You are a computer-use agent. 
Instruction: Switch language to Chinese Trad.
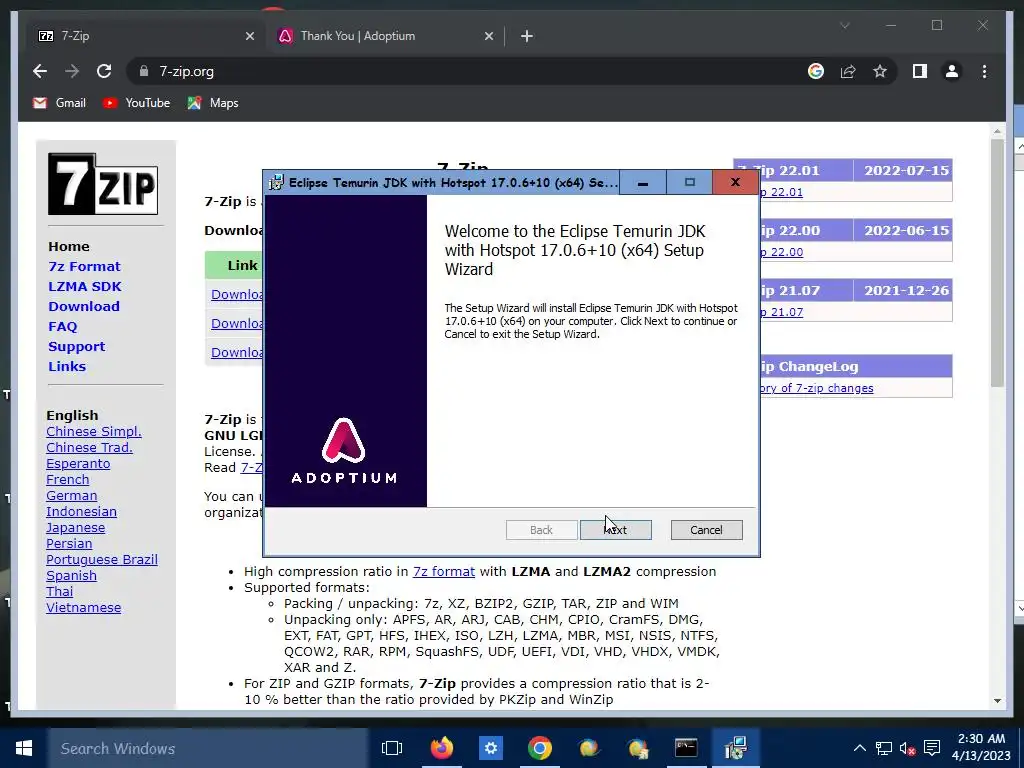pos(89,447)
